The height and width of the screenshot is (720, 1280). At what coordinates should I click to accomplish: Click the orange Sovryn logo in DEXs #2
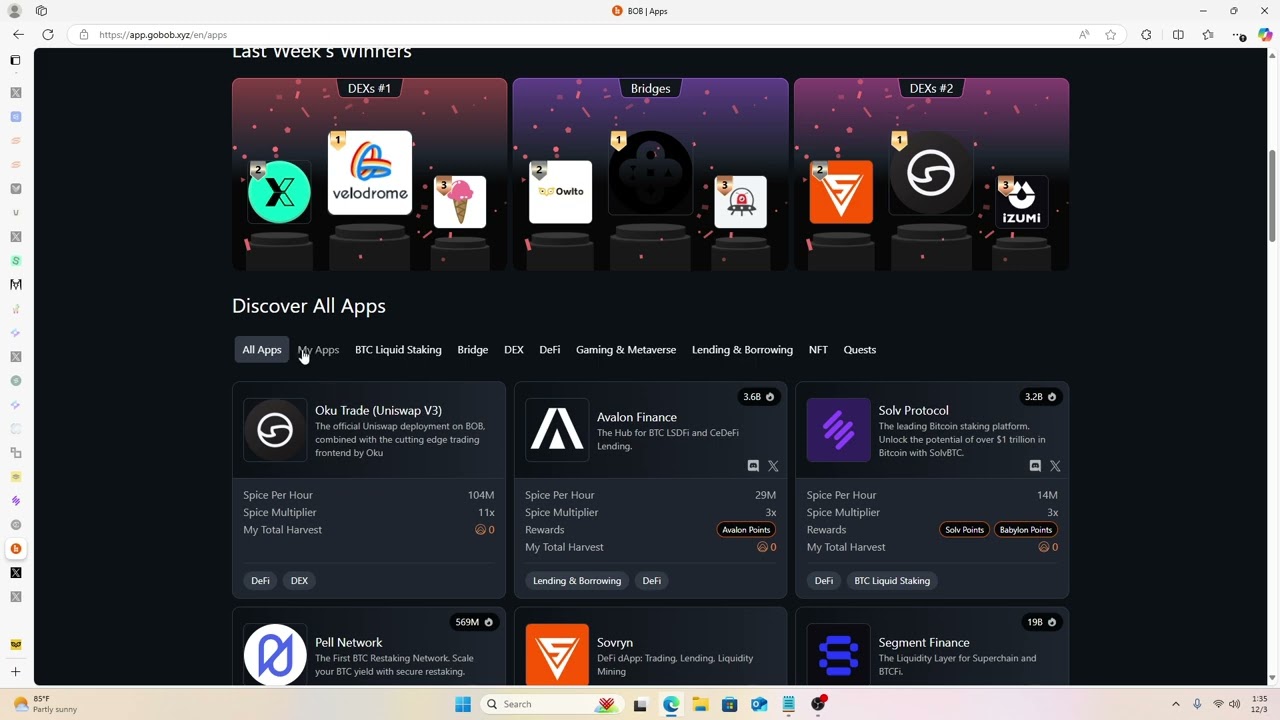pos(841,192)
